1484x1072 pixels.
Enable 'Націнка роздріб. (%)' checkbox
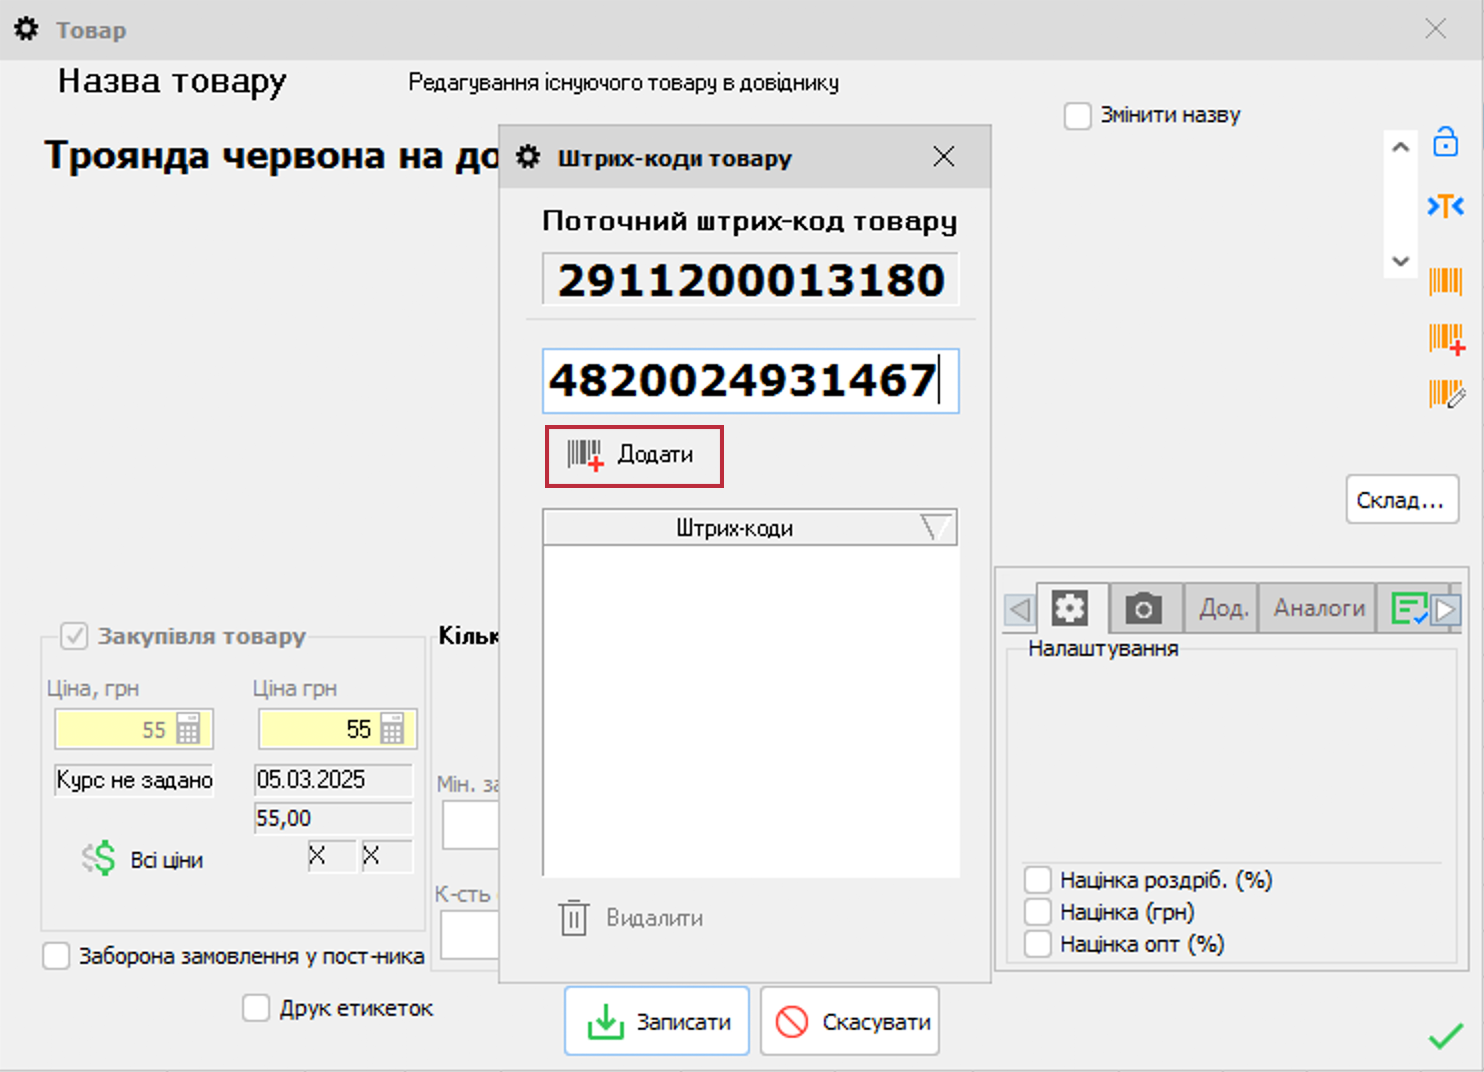coord(1038,880)
